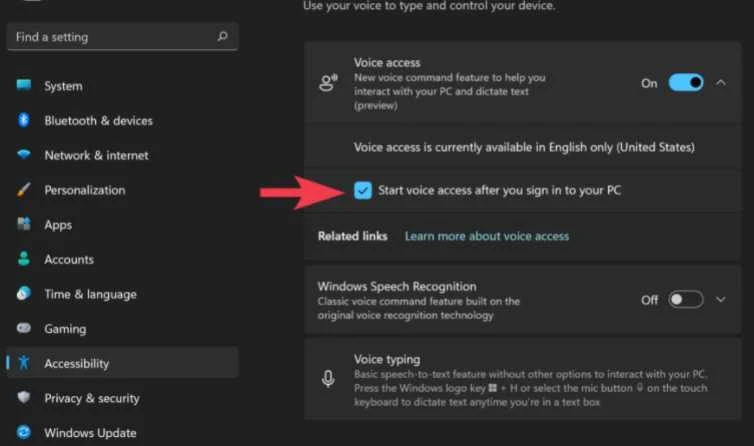754x446 pixels.
Task: Open Privacy & security settings
Action: pyautogui.click(x=122, y=397)
